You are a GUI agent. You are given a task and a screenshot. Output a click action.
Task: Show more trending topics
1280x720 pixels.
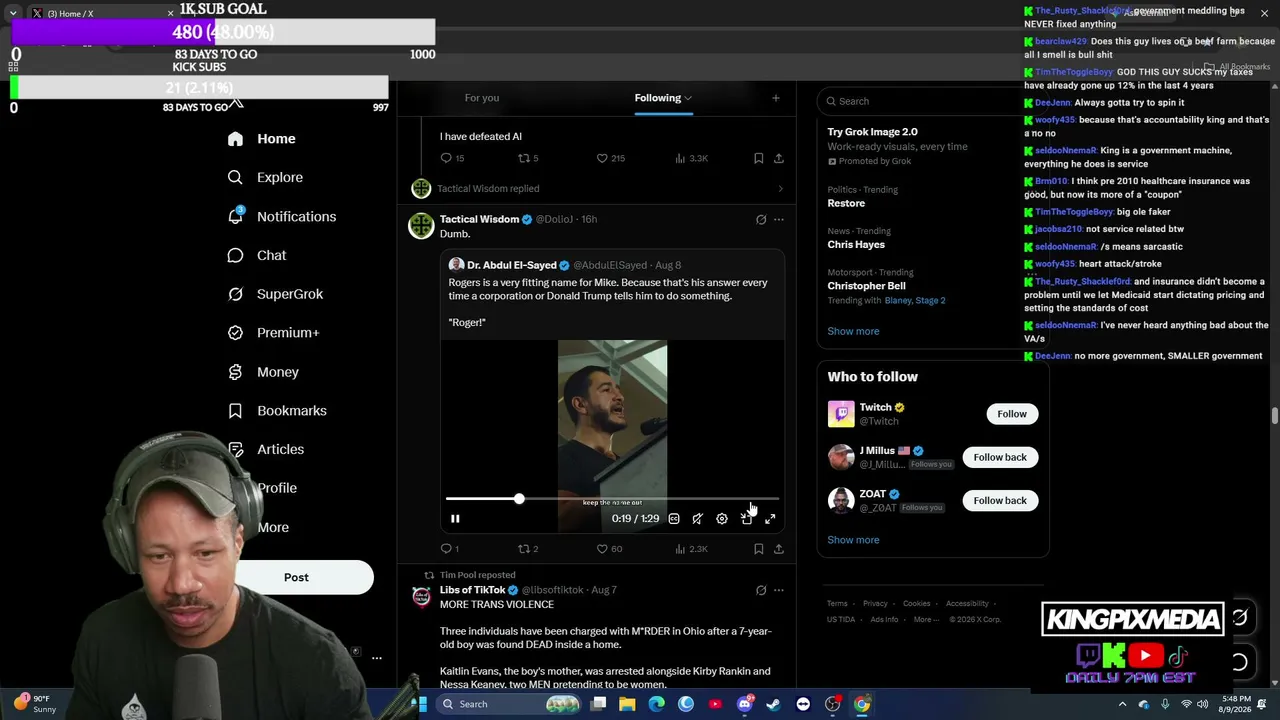tap(853, 331)
